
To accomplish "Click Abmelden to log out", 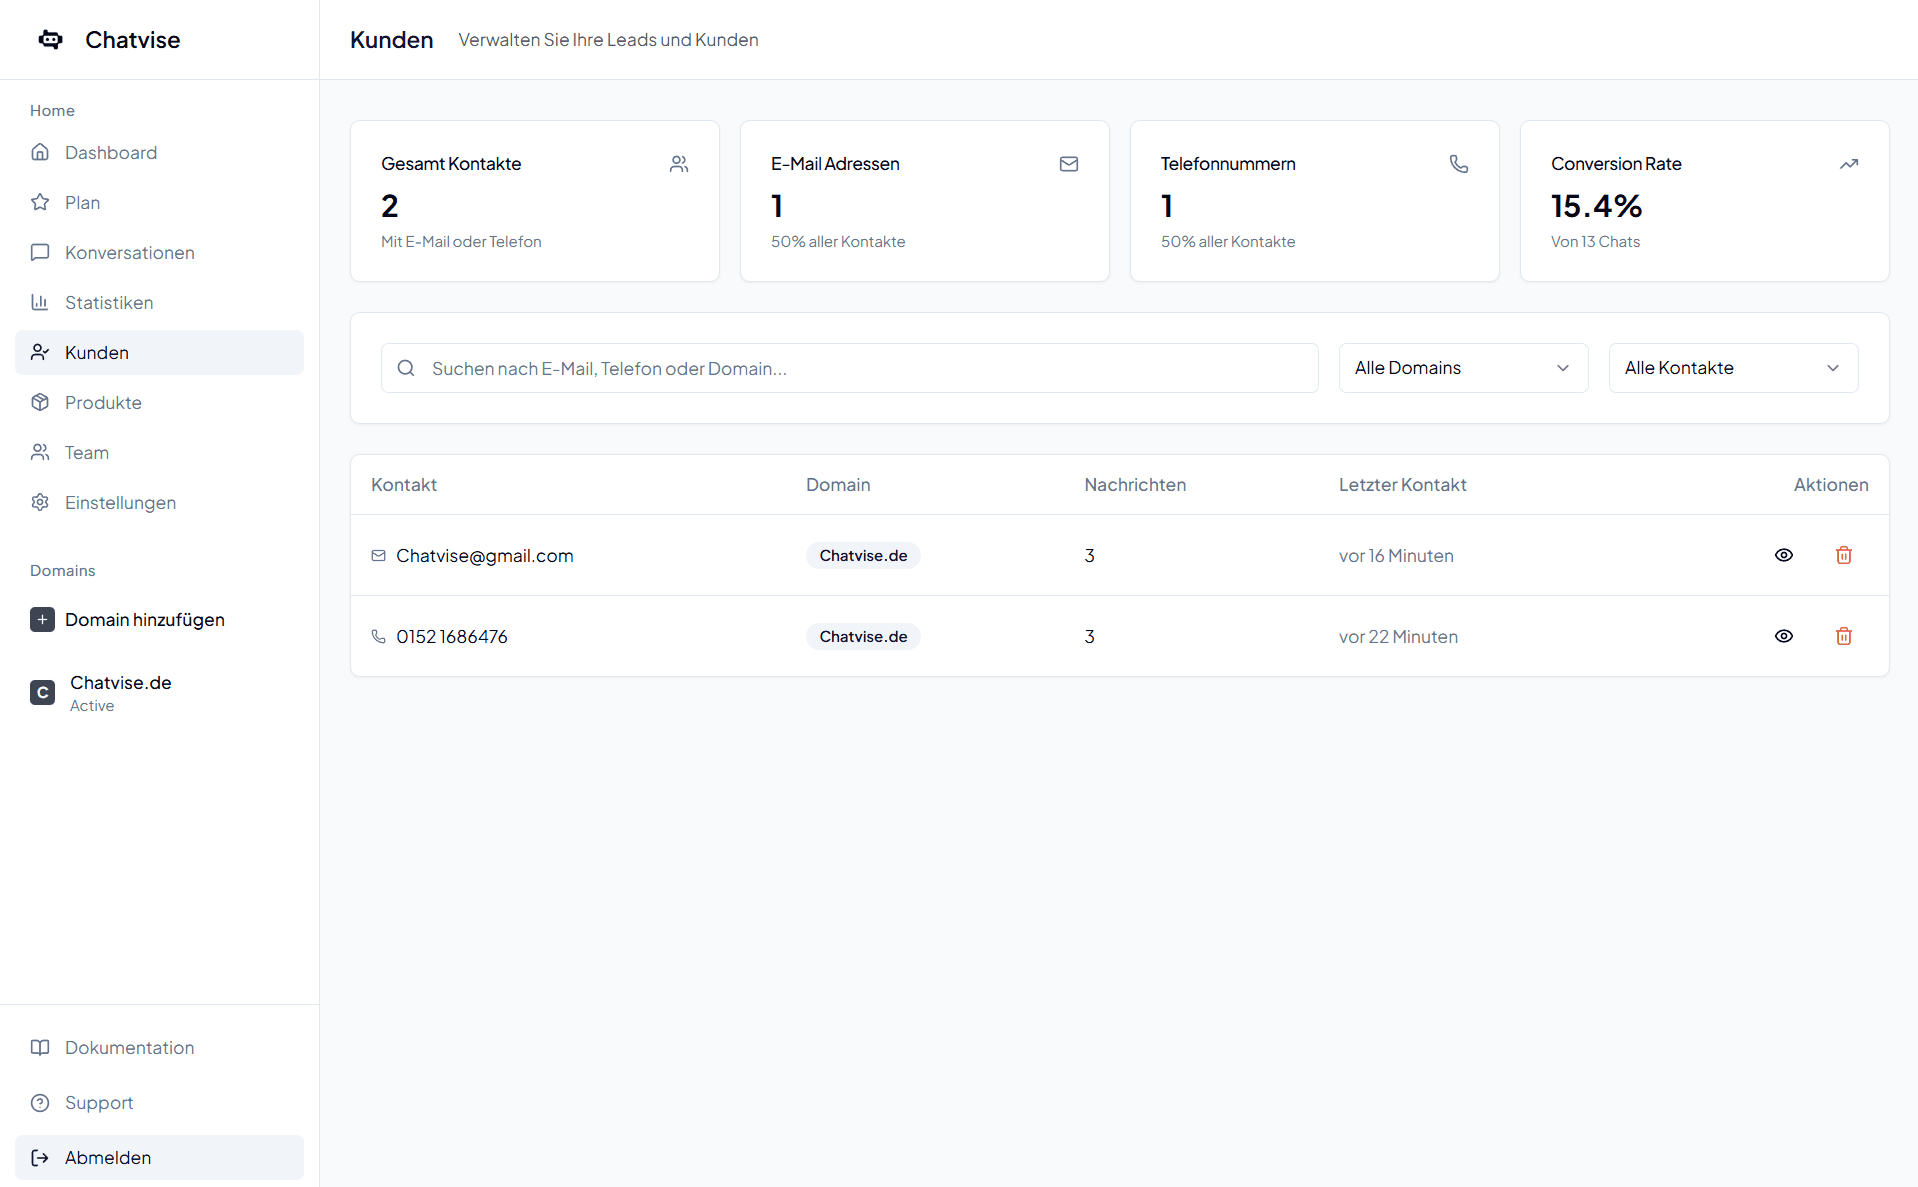I will (x=107, y=1157).
